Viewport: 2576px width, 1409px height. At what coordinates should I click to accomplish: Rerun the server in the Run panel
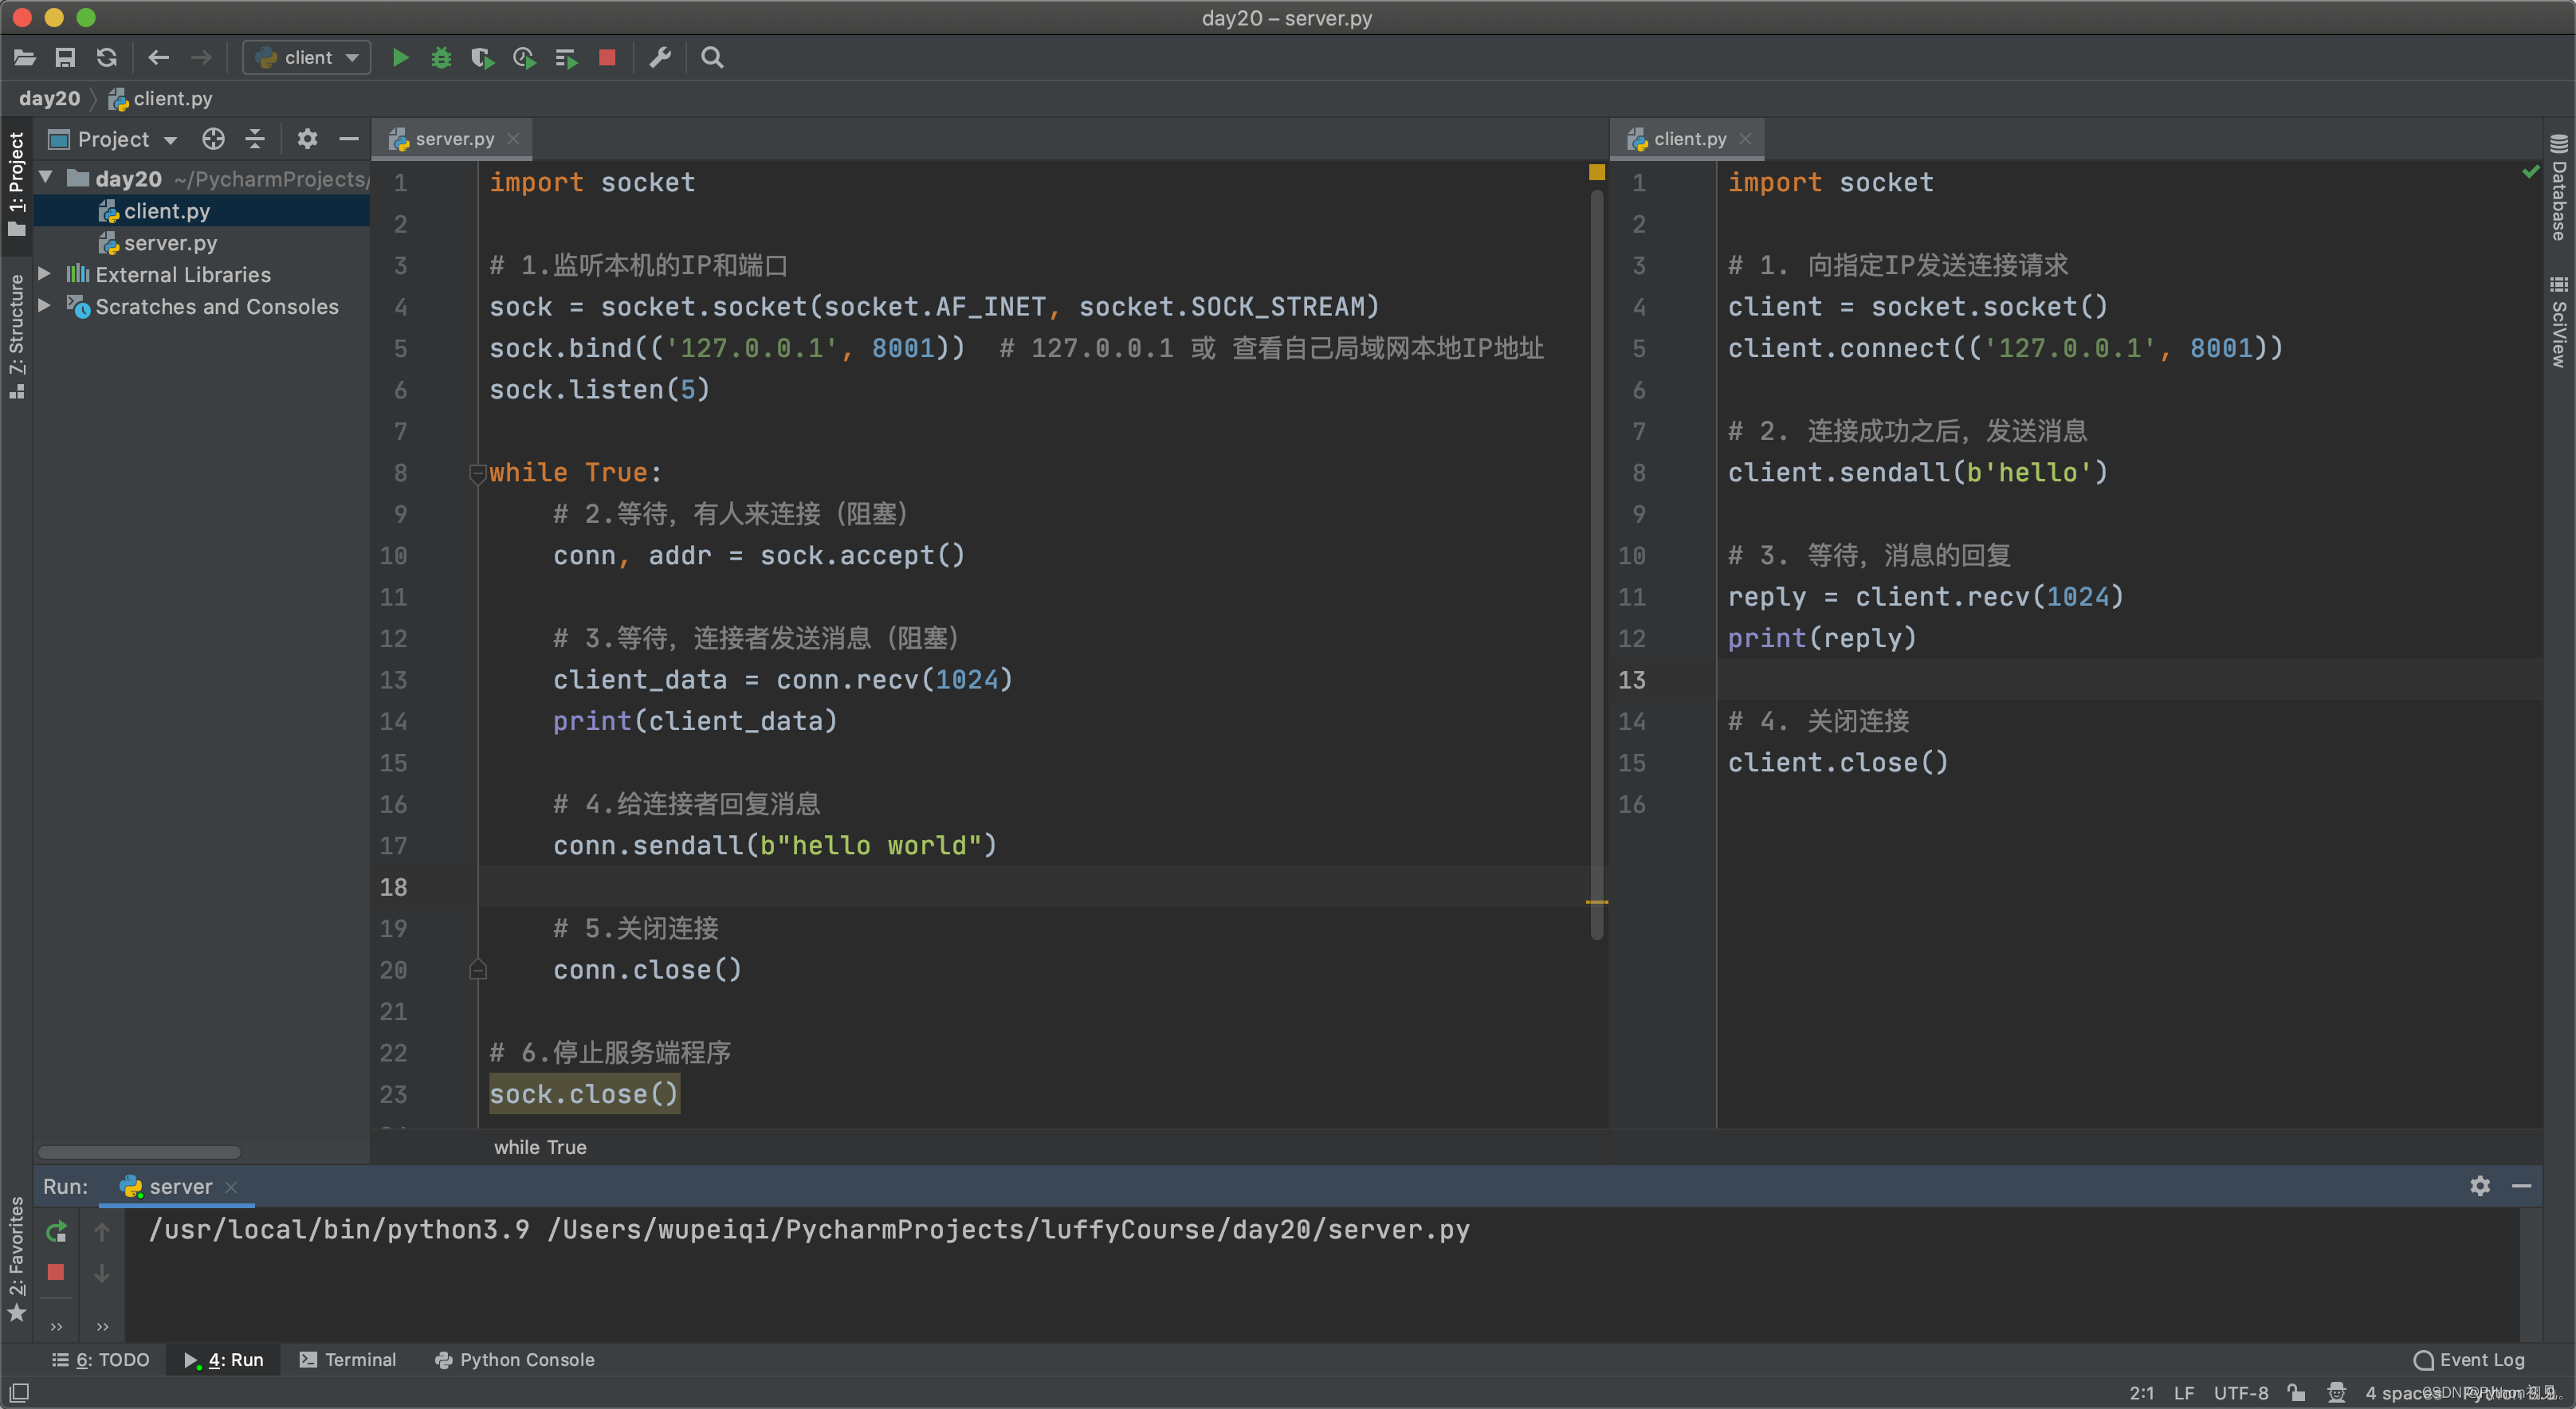(x=56, y=1232)
